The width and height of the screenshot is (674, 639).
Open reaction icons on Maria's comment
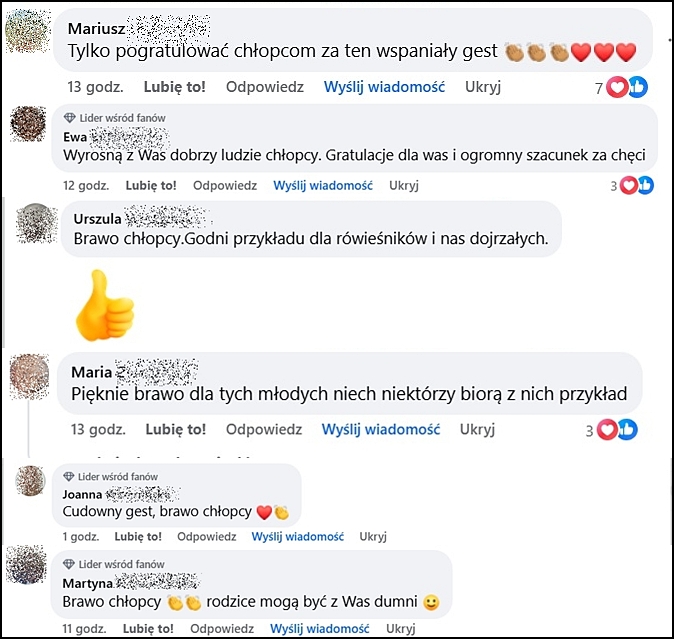(617, 430)
